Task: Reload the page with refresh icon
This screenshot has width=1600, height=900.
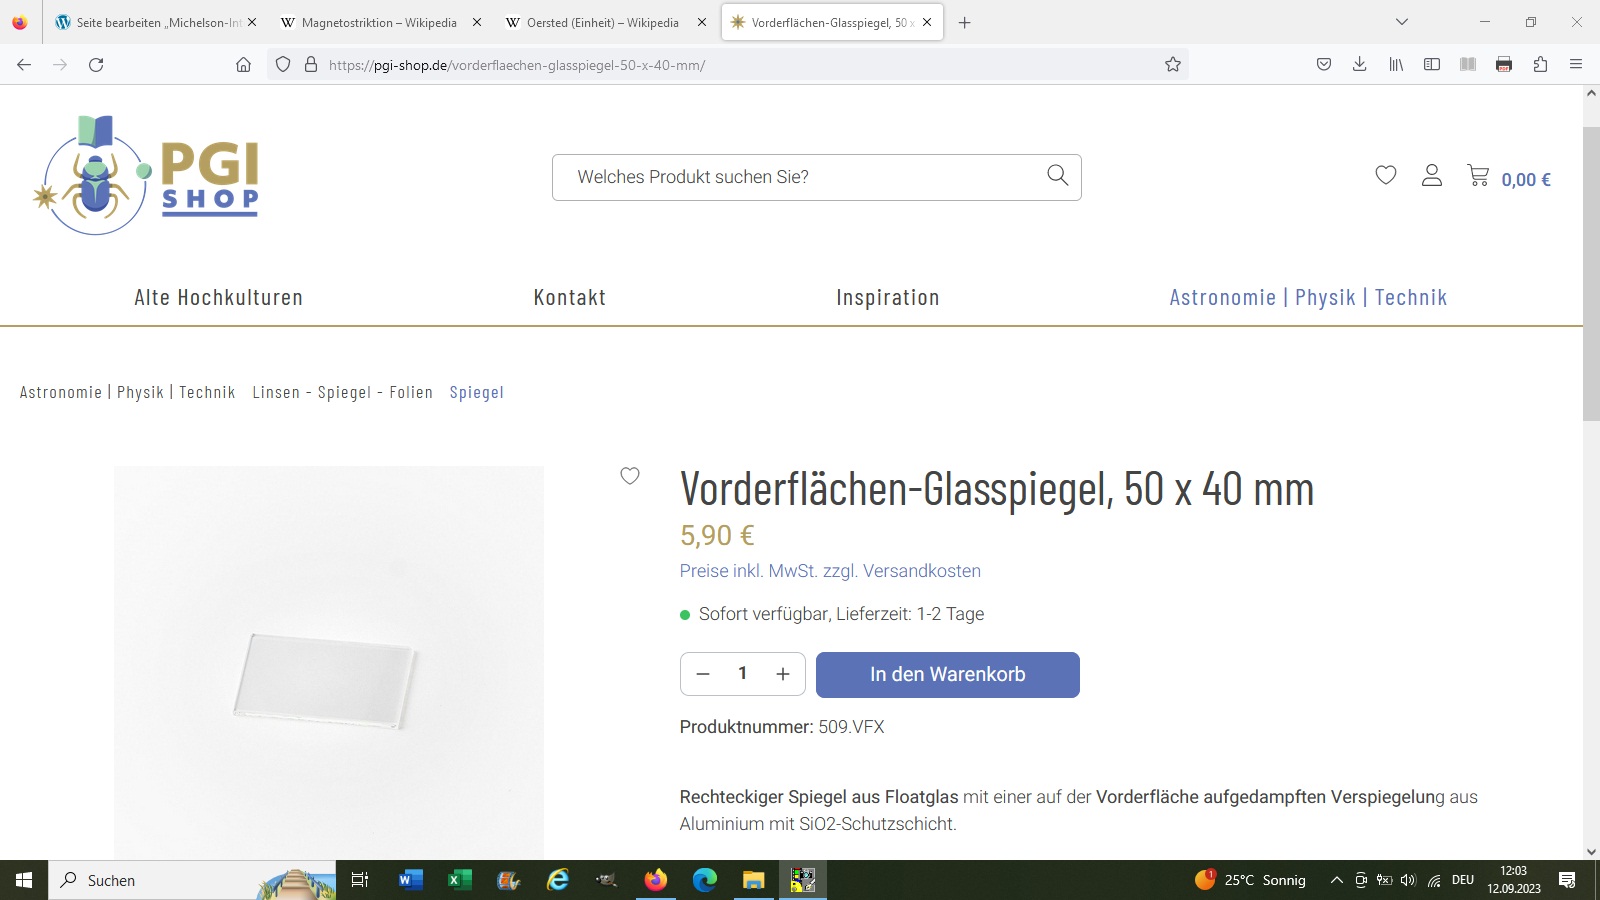Action: pyautogui.click(x=96, y=65)
